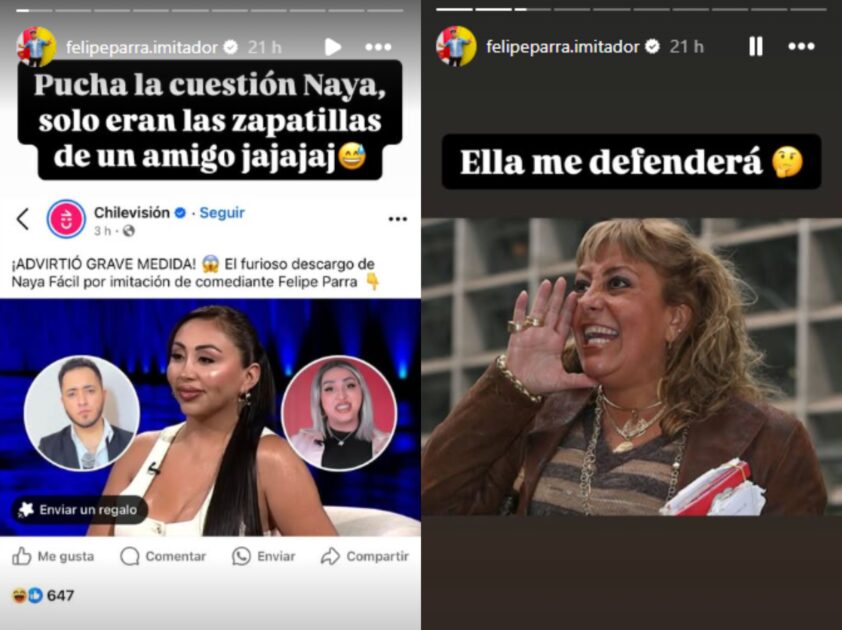The height and width of the screenshot is (630, 842).
Task: Follow Chilevisión via the Seguir link
Action: [222, 213]
